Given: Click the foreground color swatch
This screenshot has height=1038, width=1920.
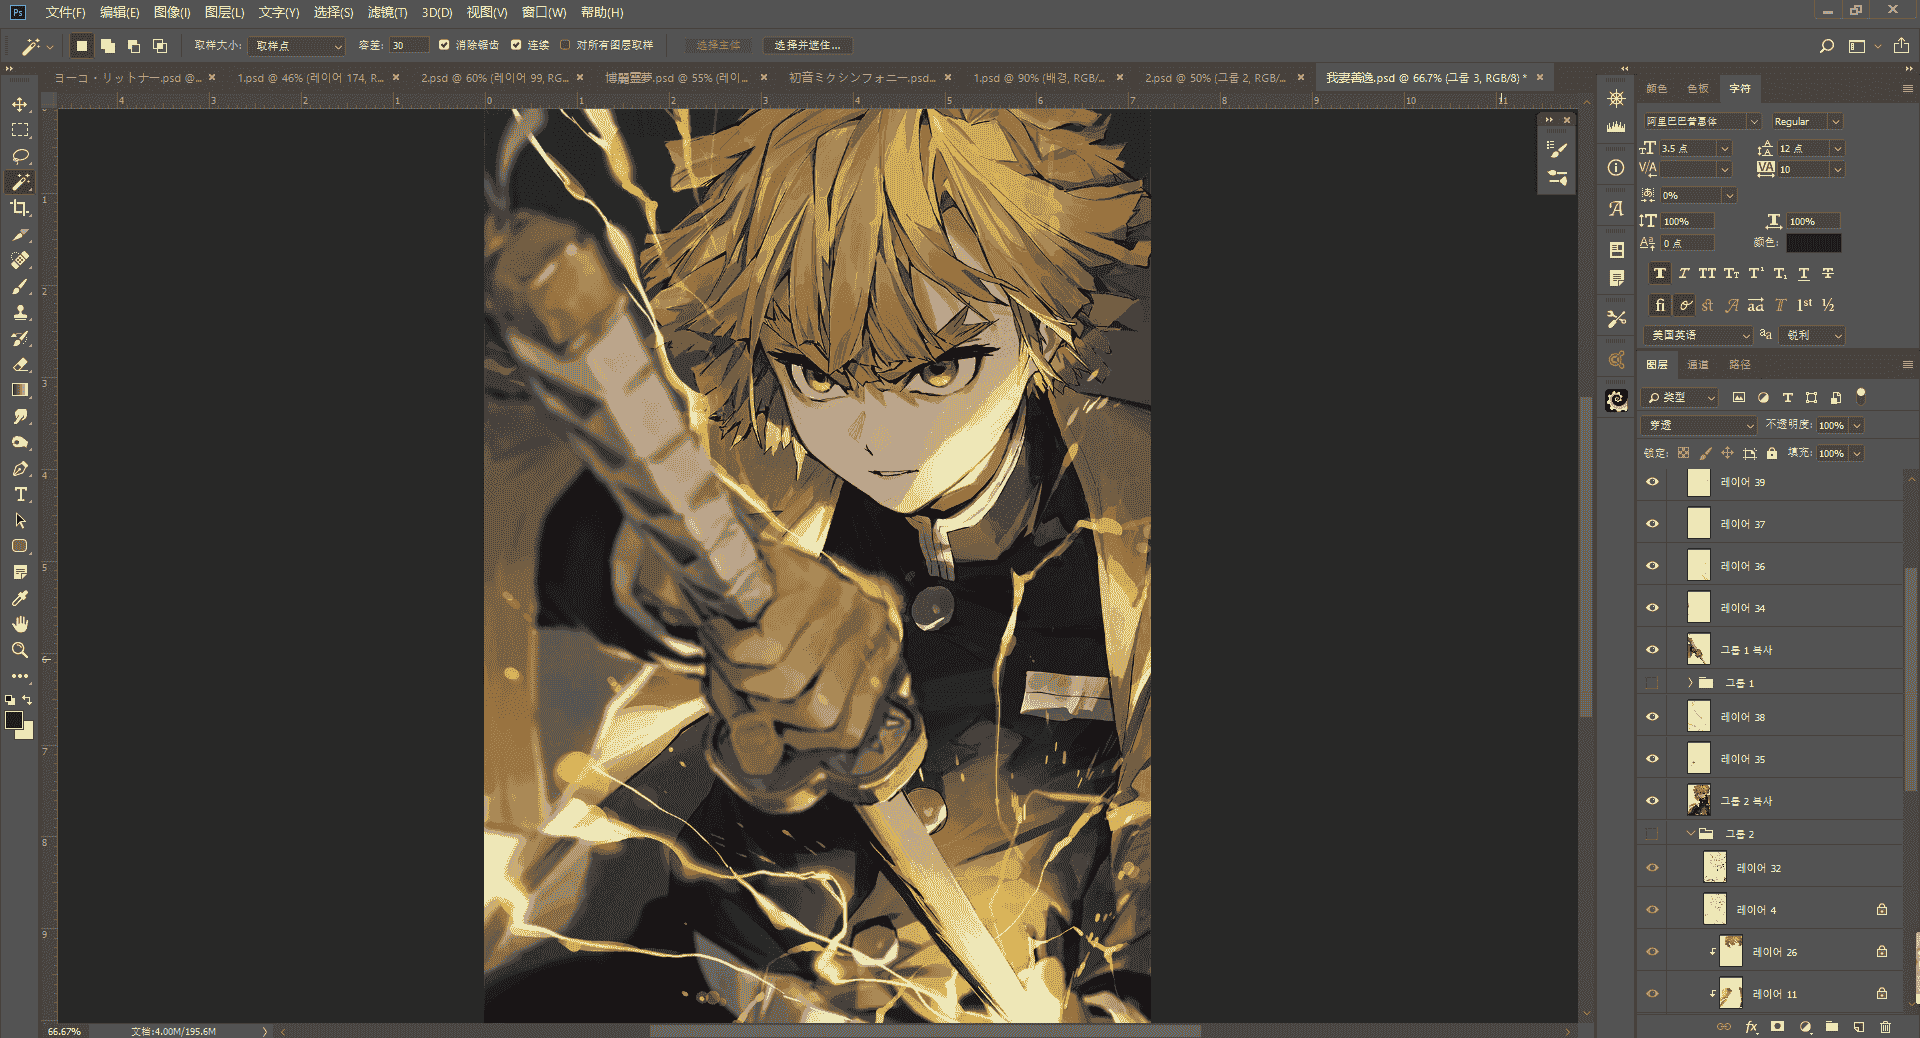Looking at the screenshot, I should click(14, 721).
